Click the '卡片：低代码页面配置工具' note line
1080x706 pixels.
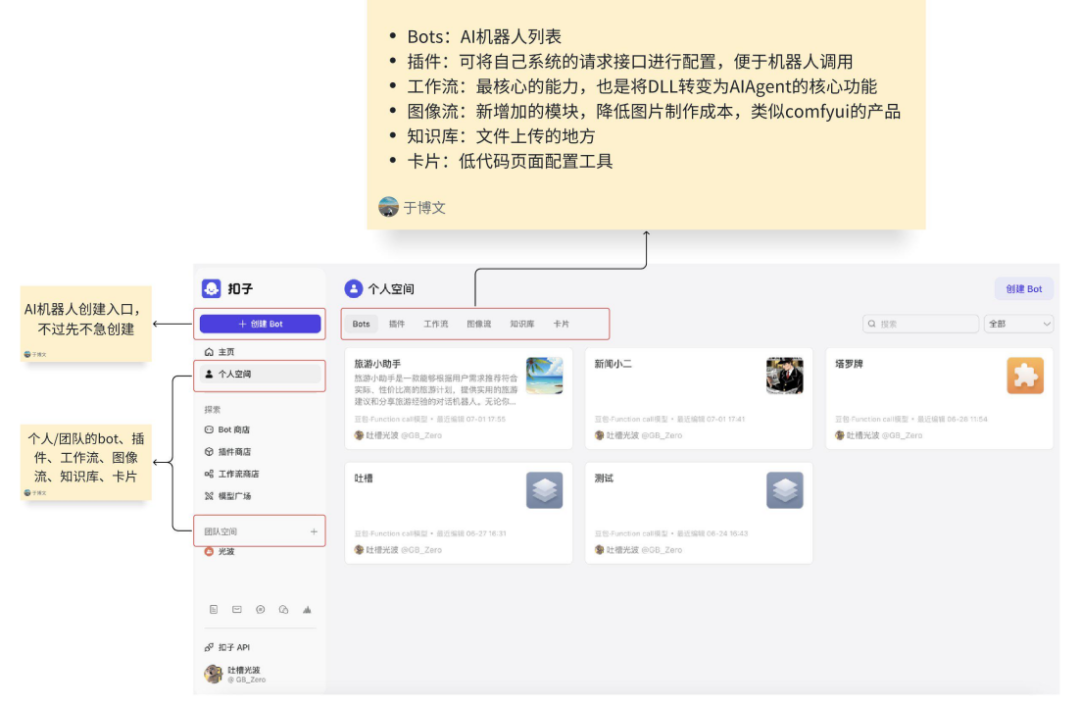(510, 161)
